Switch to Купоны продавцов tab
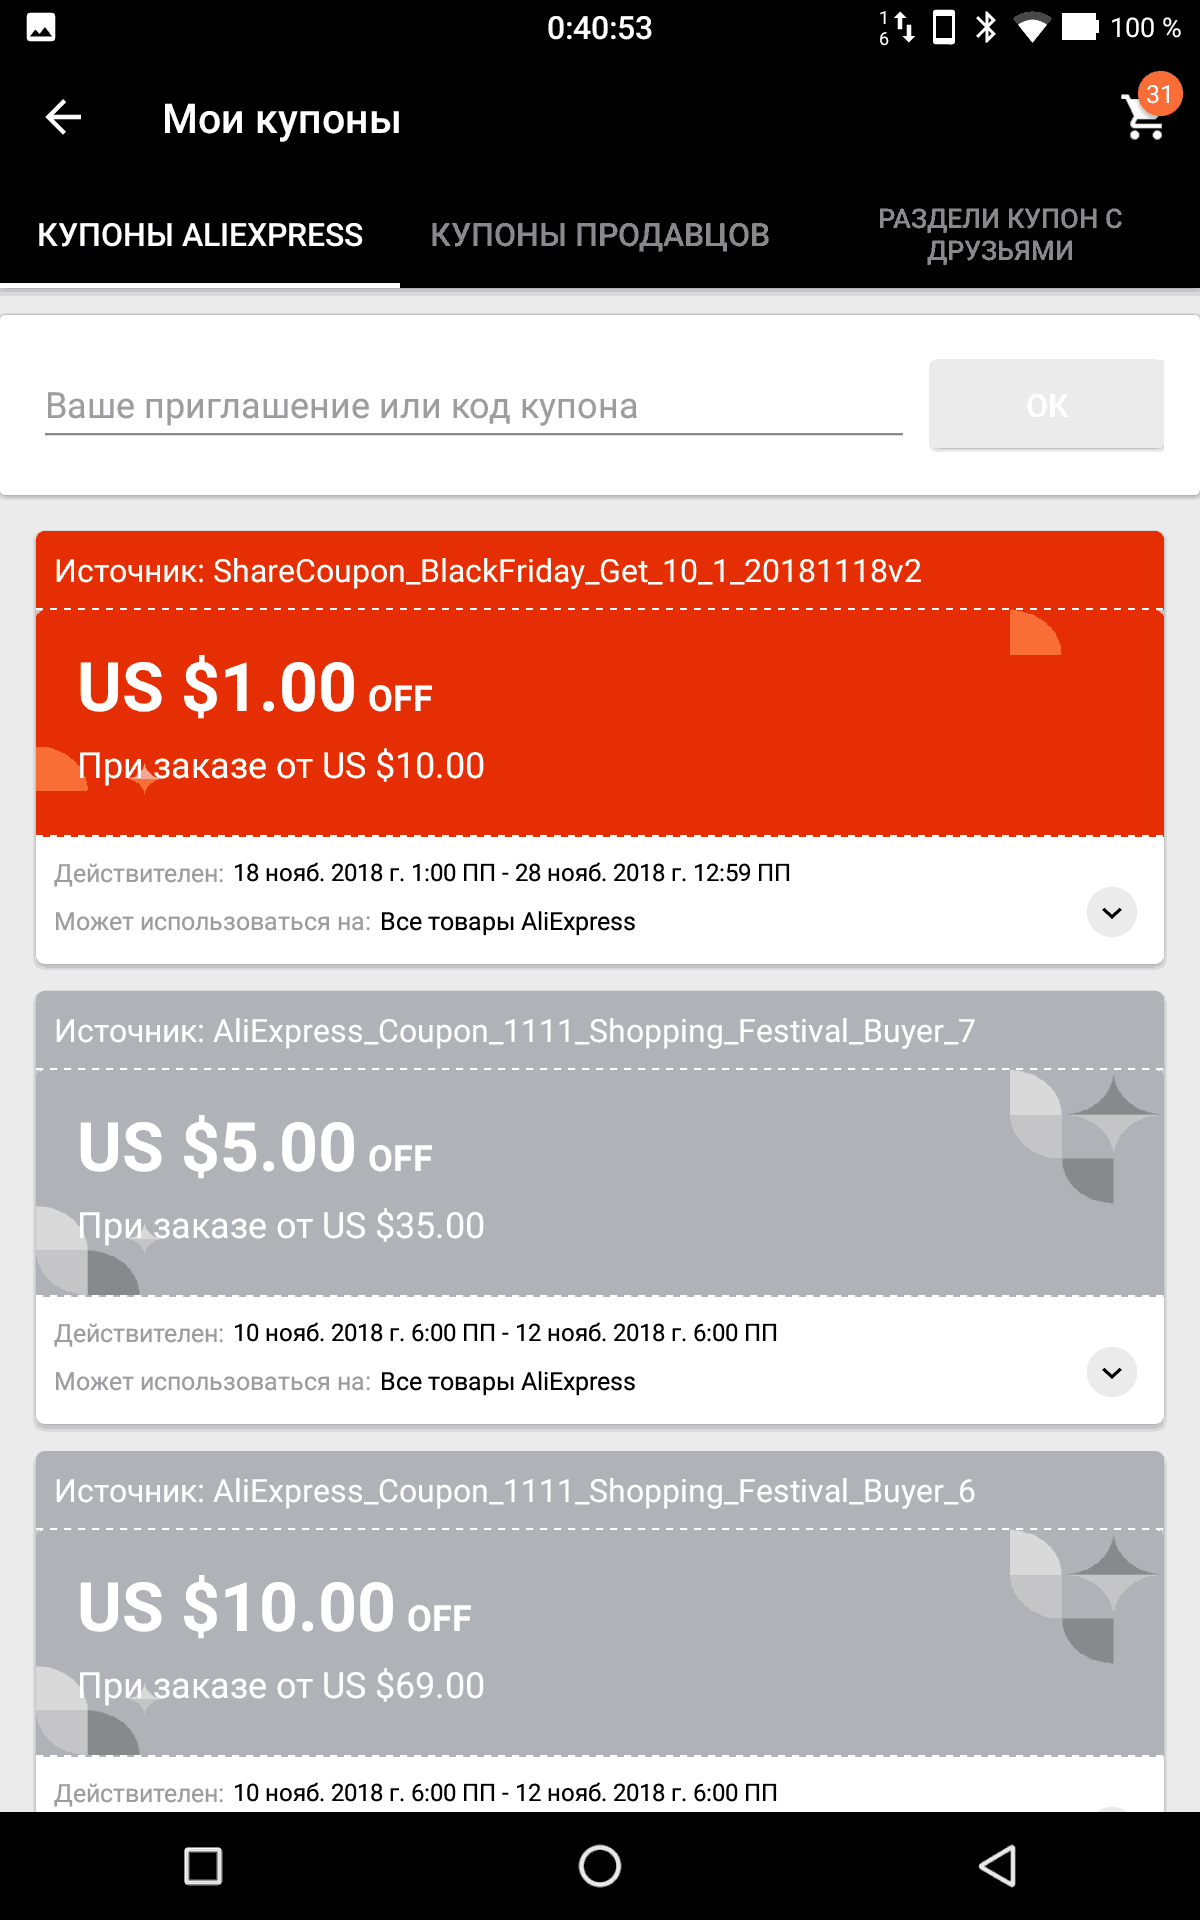This screenshot has width=1200, height=1920. click(600, 235)
